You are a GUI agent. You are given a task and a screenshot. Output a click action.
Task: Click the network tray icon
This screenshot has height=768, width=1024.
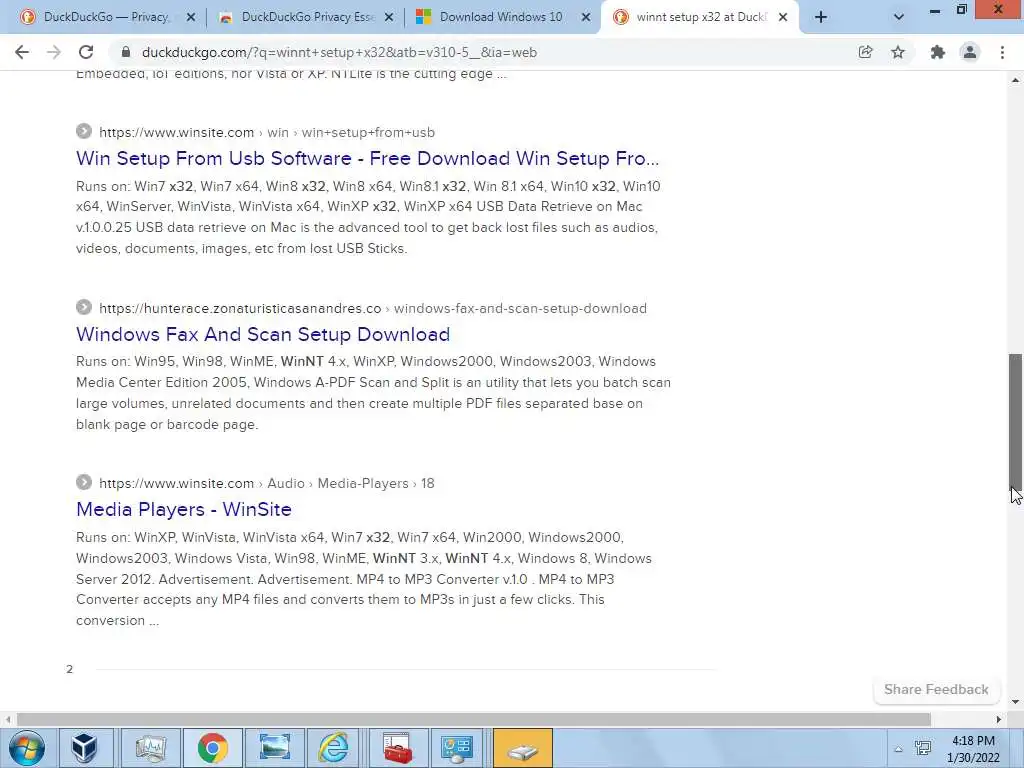click(923, 748)
